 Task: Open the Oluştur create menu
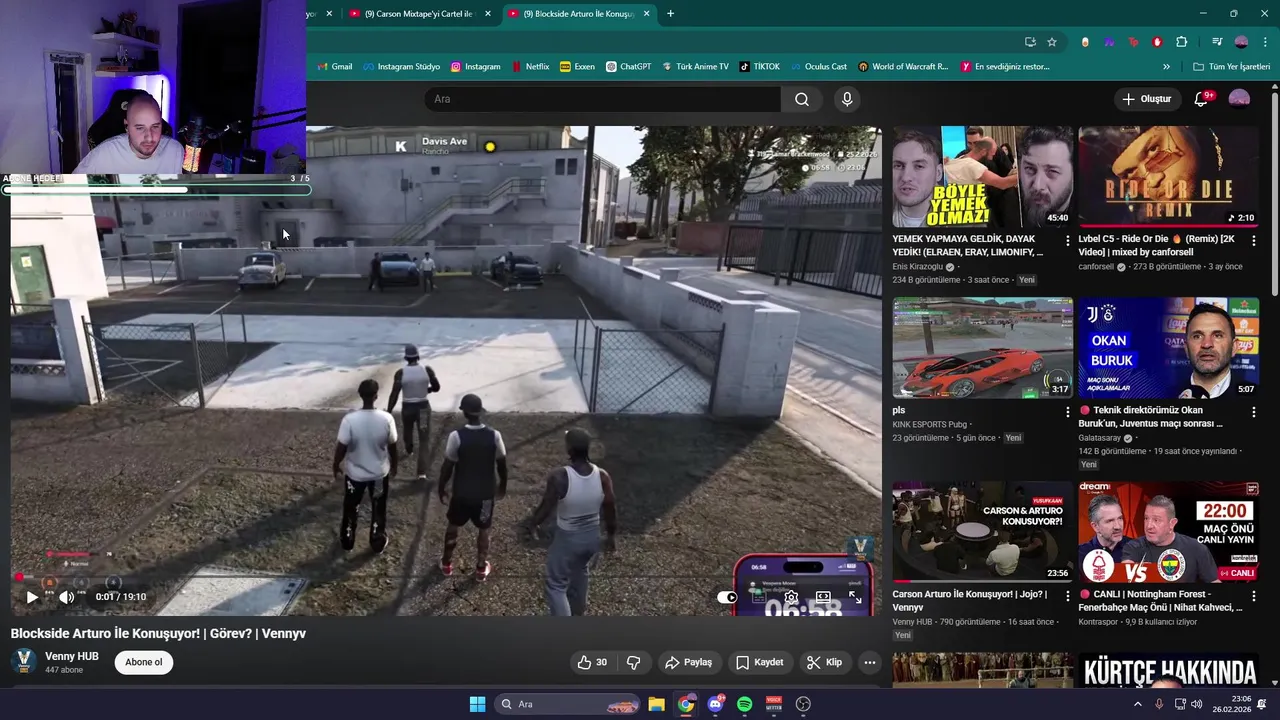click(1146, 99)
